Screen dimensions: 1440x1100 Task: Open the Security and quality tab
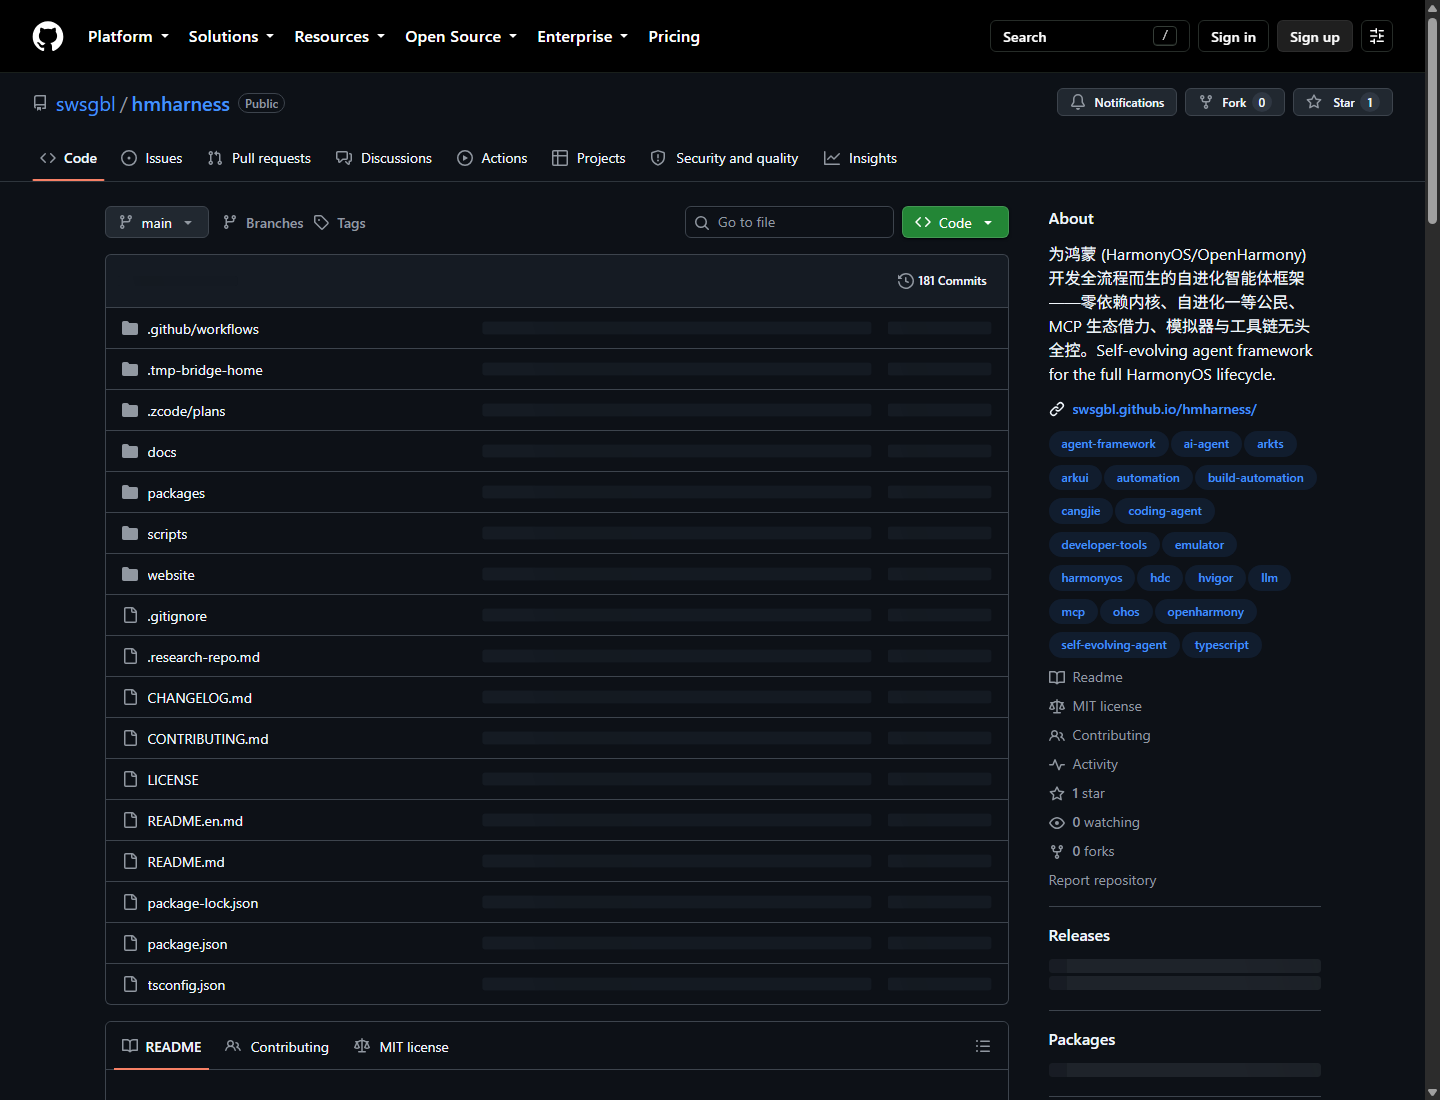724,158
